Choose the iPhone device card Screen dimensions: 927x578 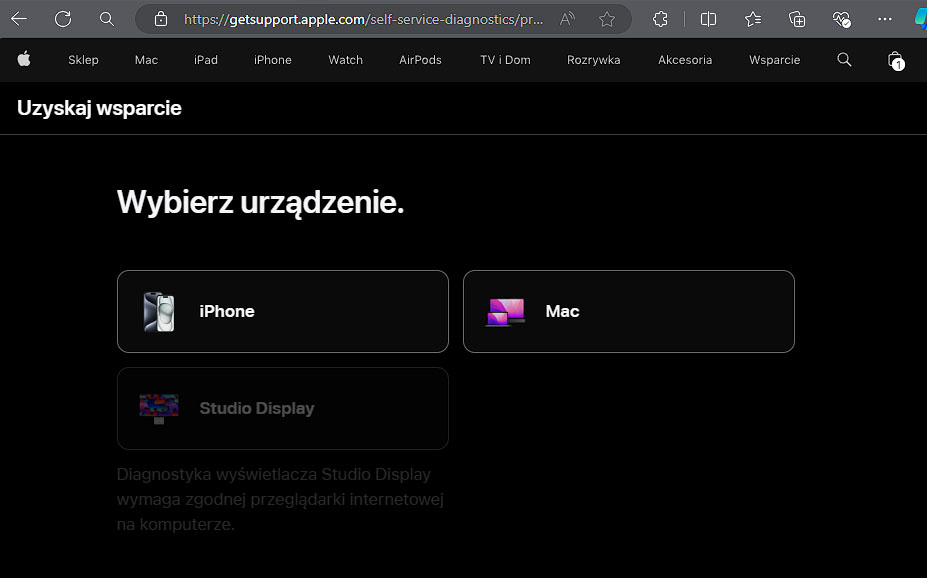tap(283, 311)
